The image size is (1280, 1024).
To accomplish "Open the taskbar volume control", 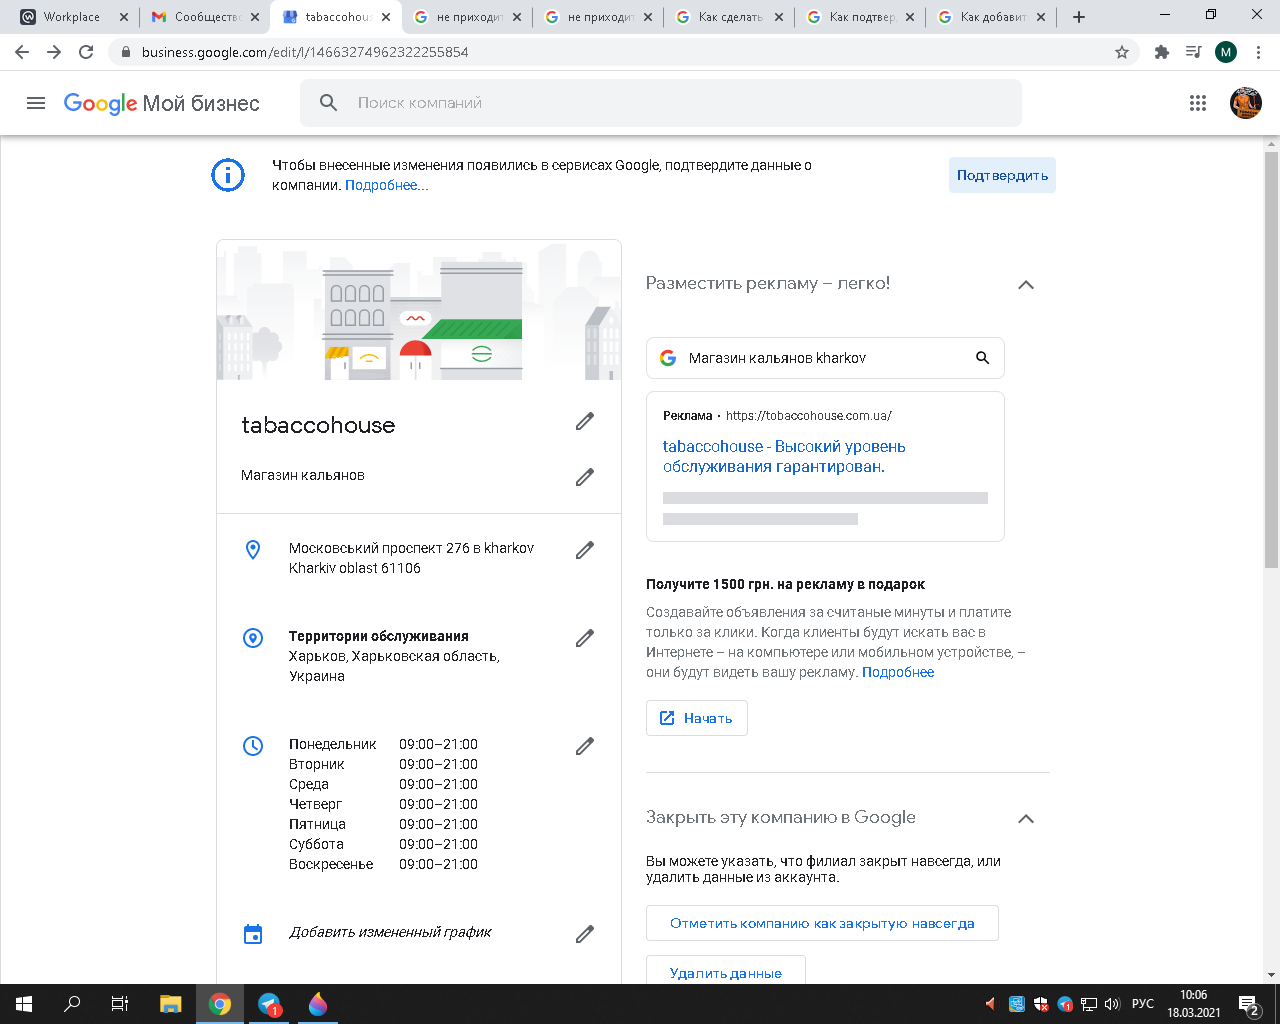I will coord(1112,1004).
